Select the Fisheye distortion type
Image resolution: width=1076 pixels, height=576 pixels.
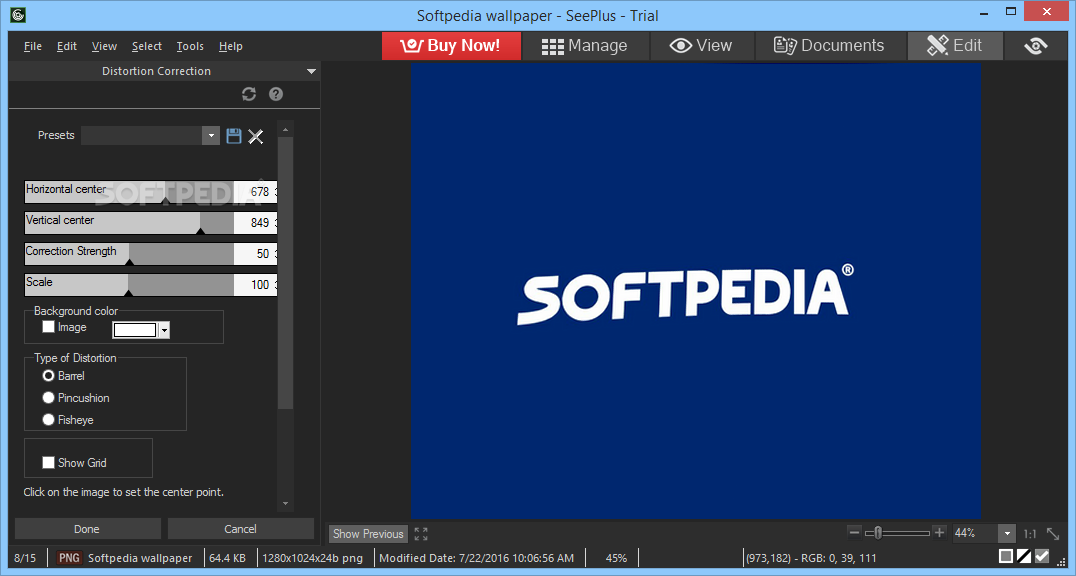pyautogui.click(x=48, y=419)
